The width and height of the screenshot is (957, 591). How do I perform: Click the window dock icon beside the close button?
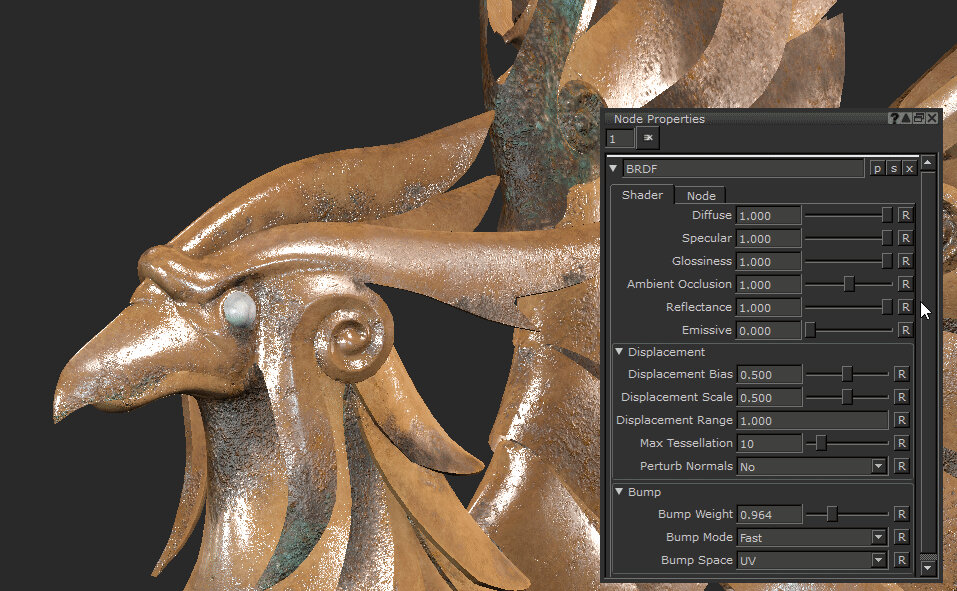pos(920,118)
